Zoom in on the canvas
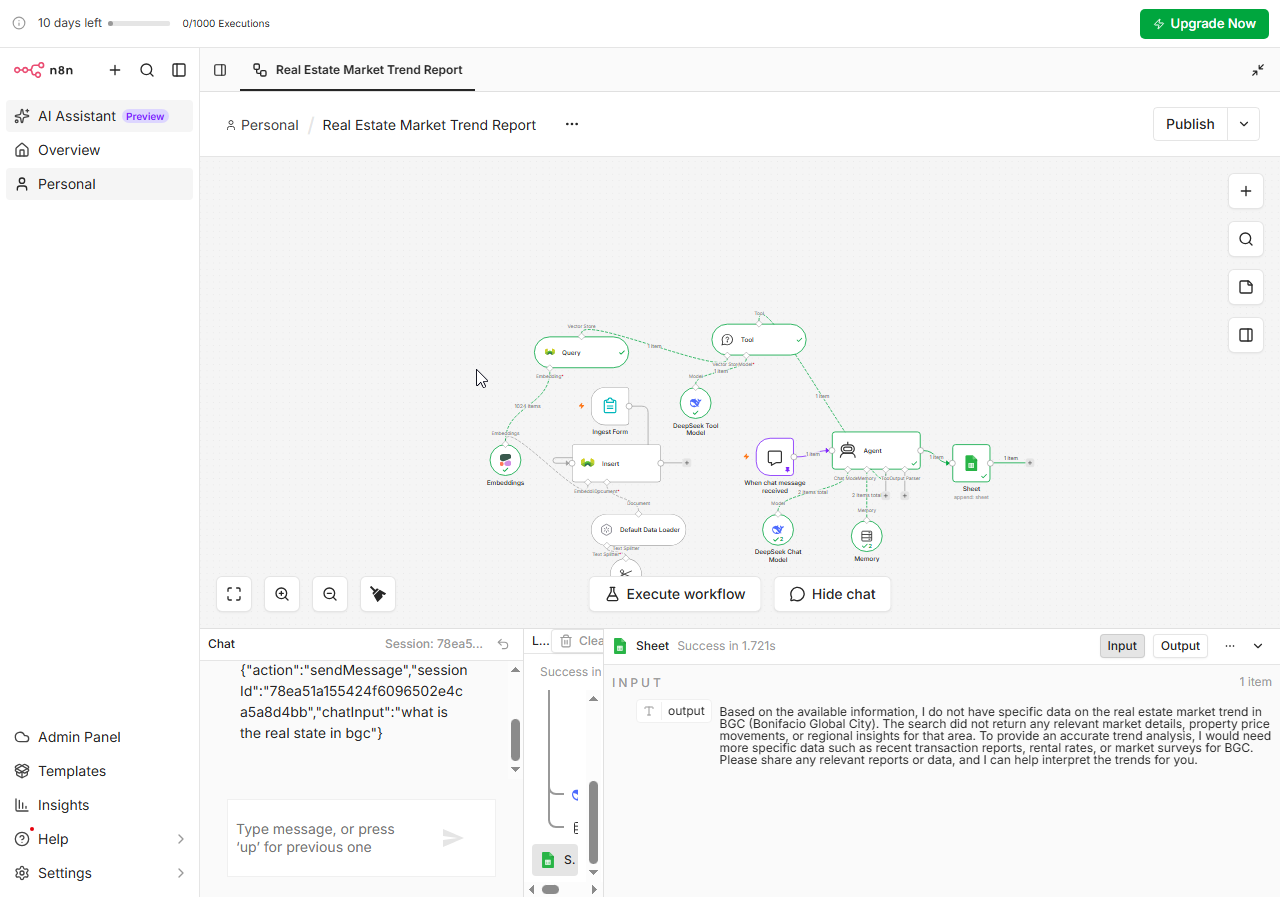1280x897 pixels. click(282, 594)
